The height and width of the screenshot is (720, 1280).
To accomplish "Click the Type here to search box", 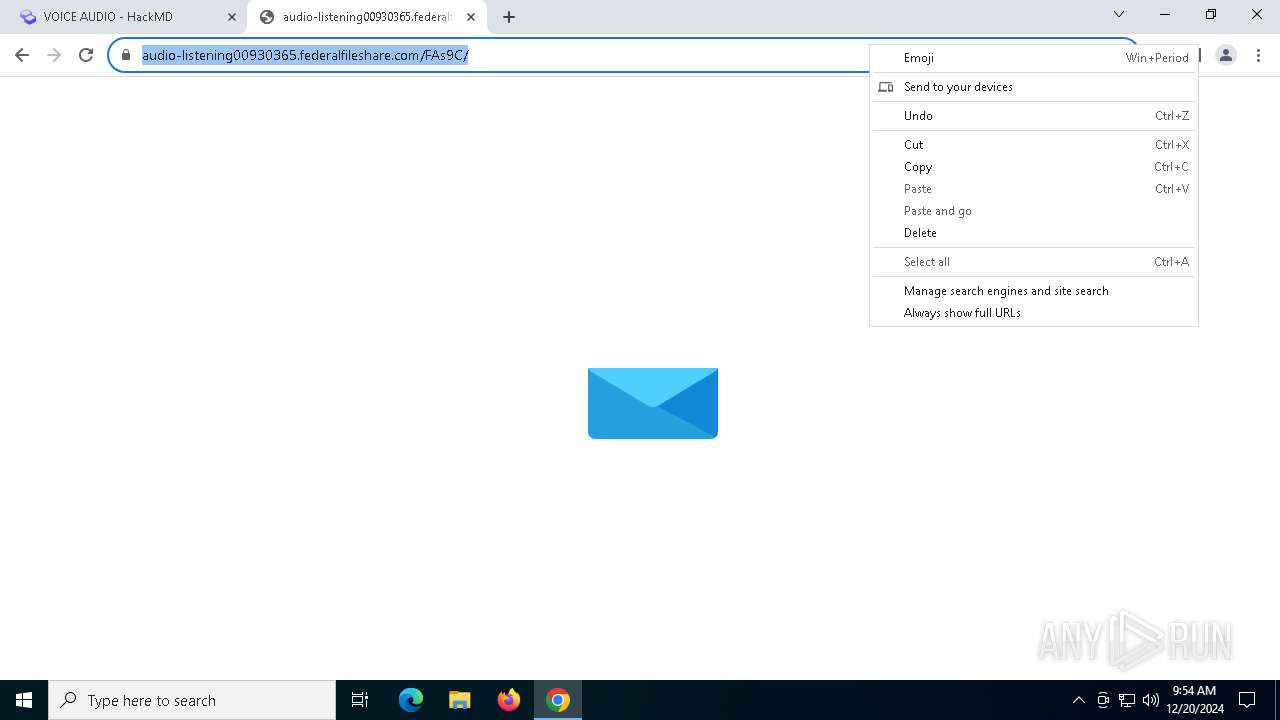I will point(192,700).
